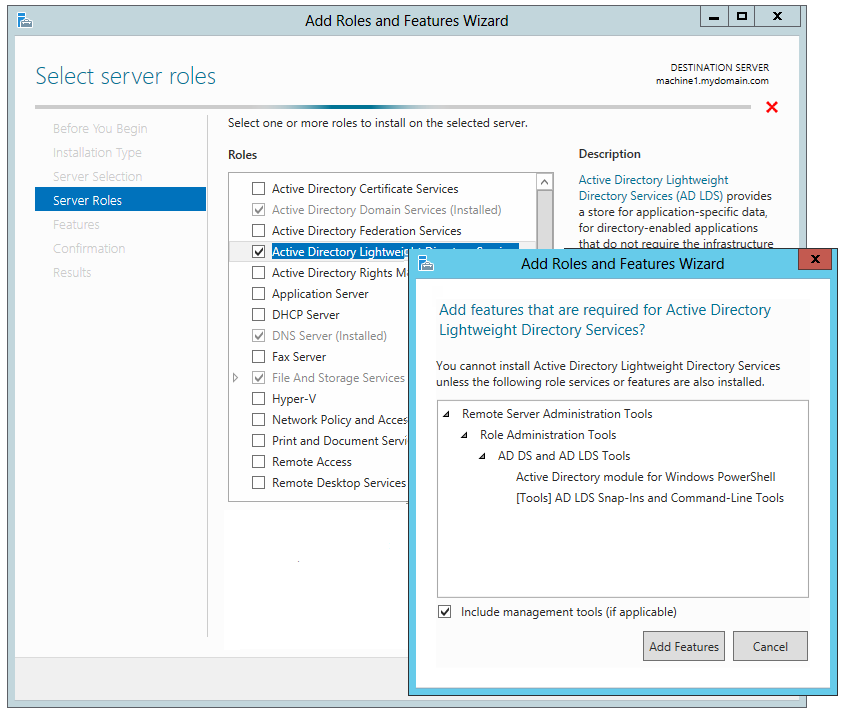Image resolution: width=847 pixels, height=715 pixels.
Task: Expand File And Storage Services node
Action: click(x=236, y=378)
